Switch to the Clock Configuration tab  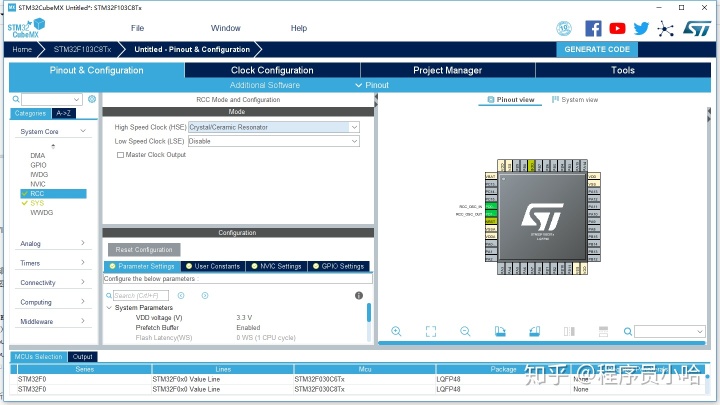[x=272, y=70]
